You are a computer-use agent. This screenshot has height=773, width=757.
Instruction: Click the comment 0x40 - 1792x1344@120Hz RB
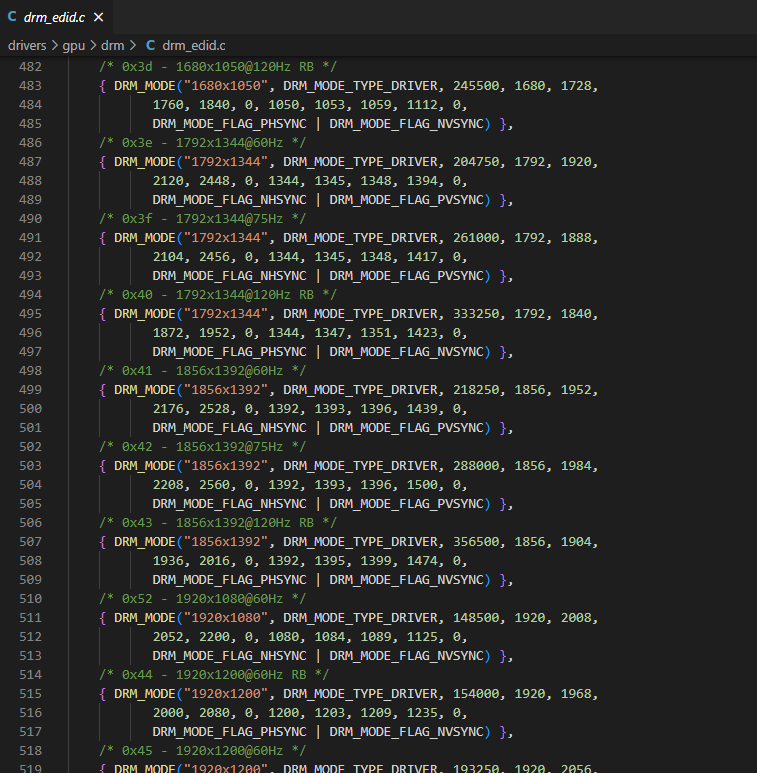tap(218, 295)
